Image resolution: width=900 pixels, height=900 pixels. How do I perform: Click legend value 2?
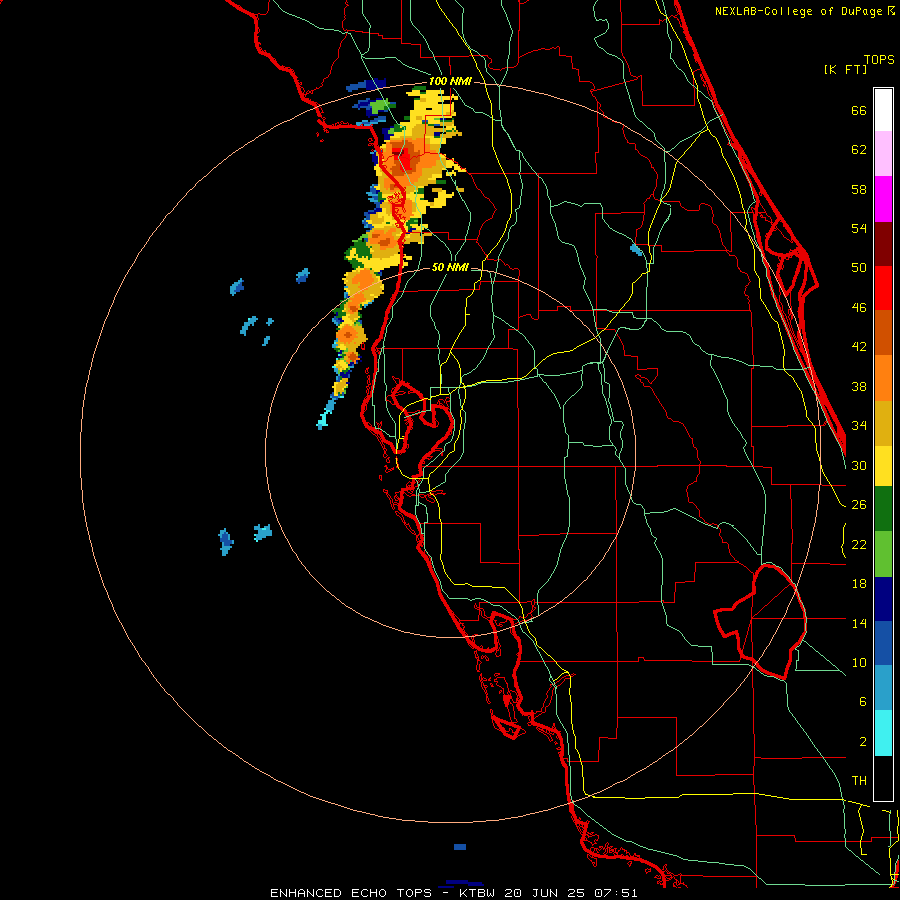point(862,742)
